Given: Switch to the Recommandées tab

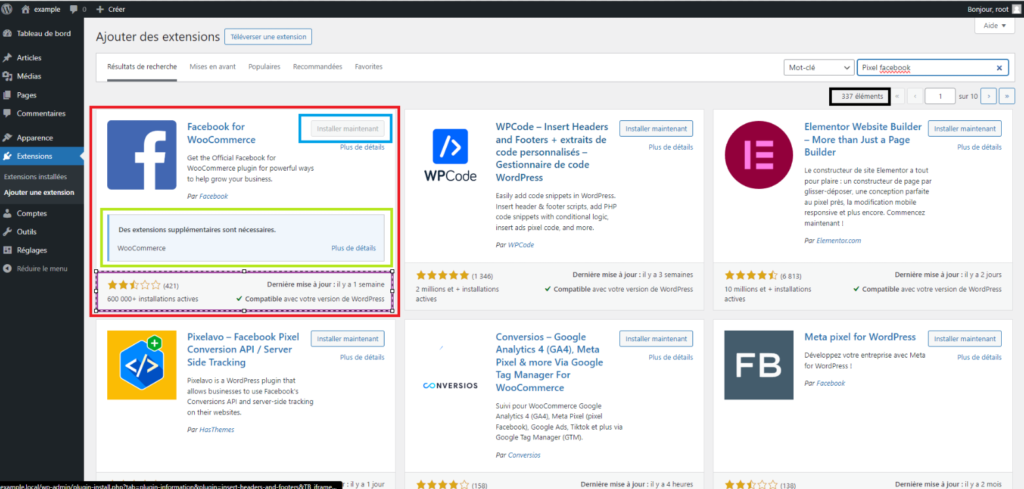Looking at the screenshot, I should [317, 67].
